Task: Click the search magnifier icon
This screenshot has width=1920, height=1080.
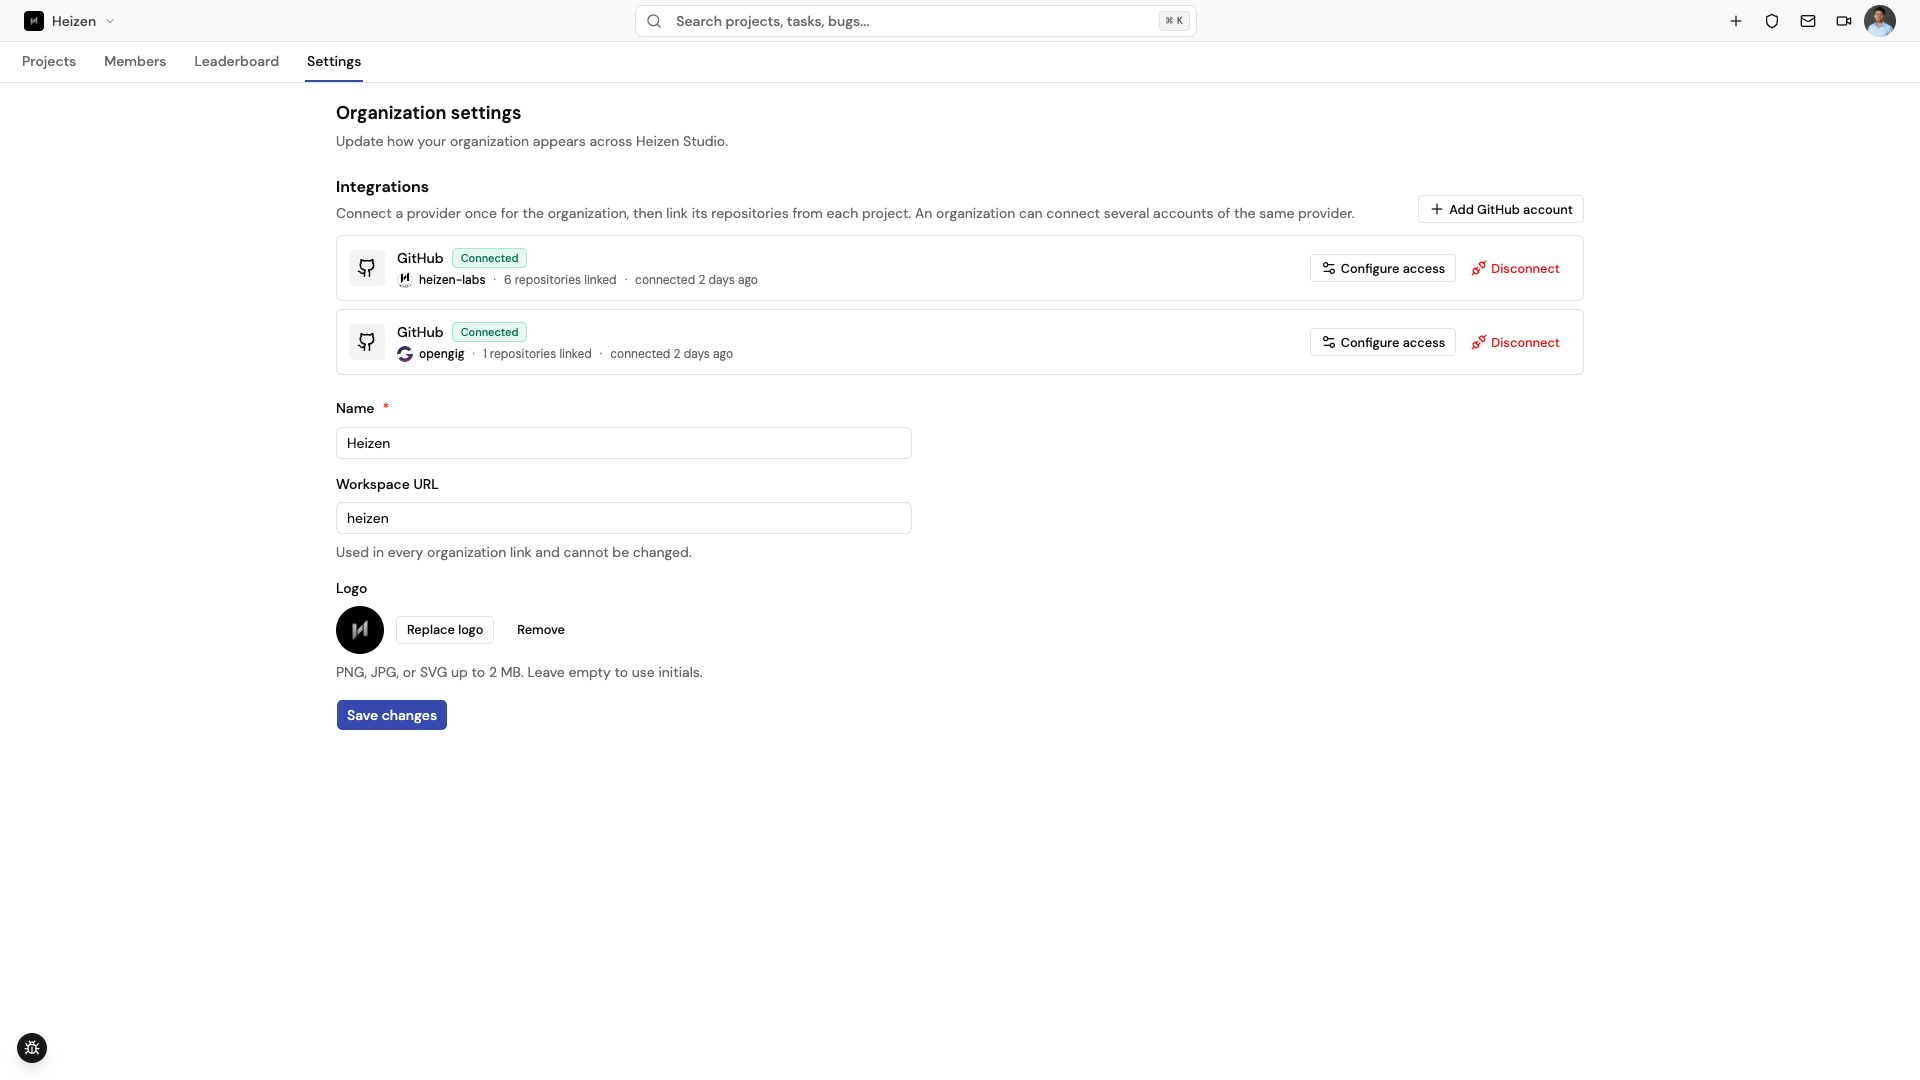Action: 654,21
